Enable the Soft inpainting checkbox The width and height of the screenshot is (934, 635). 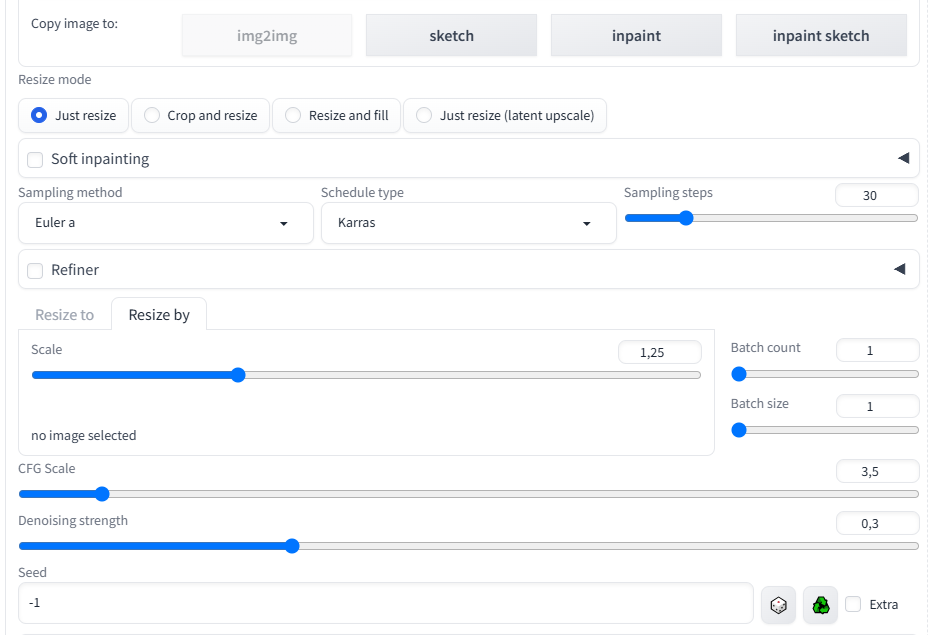coord(35,160)
